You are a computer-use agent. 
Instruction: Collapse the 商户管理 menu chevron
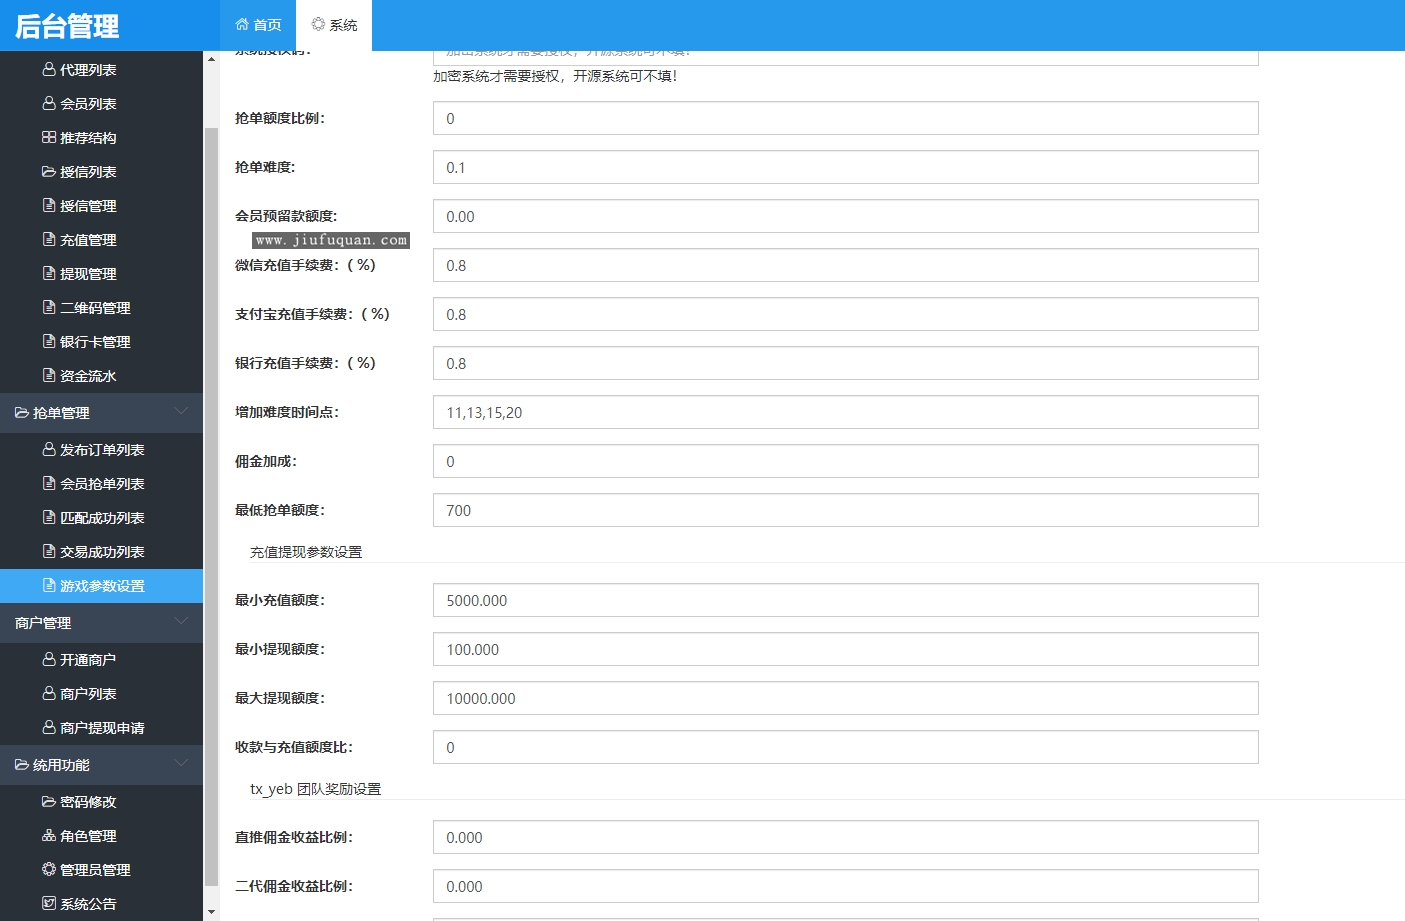(181, 621)
